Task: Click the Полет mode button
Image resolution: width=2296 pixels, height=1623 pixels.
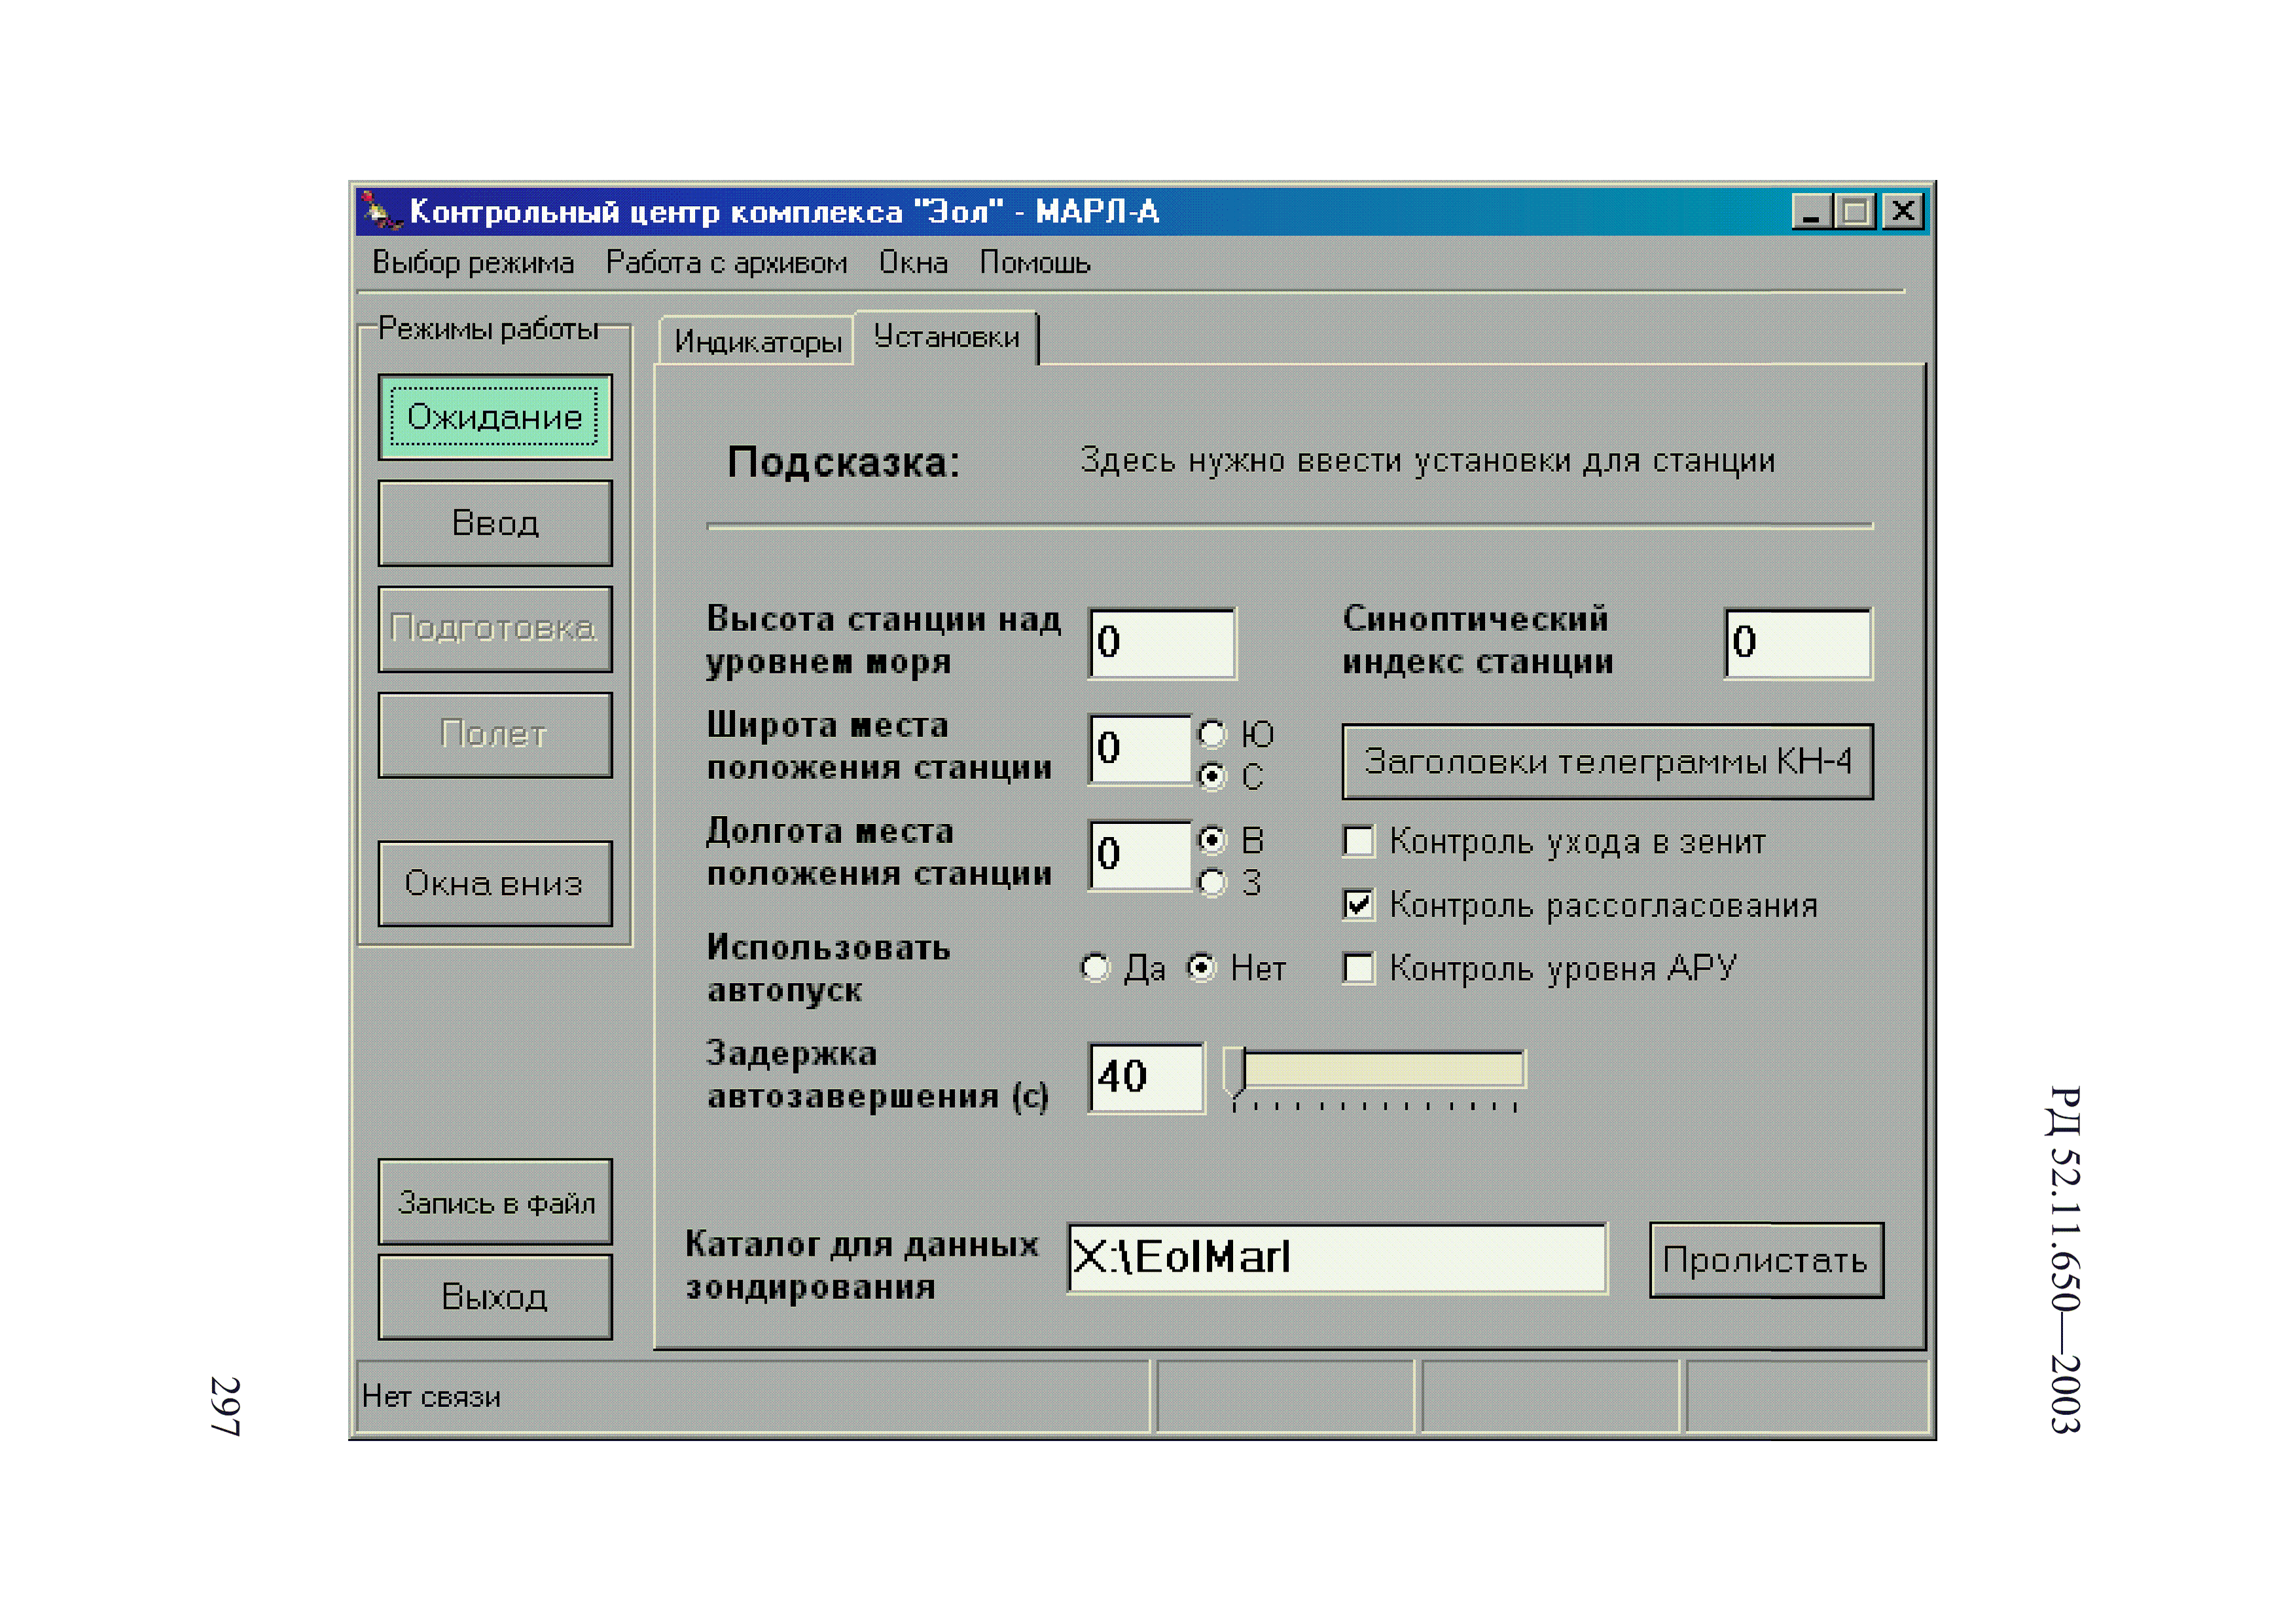Action: [495, 735]
